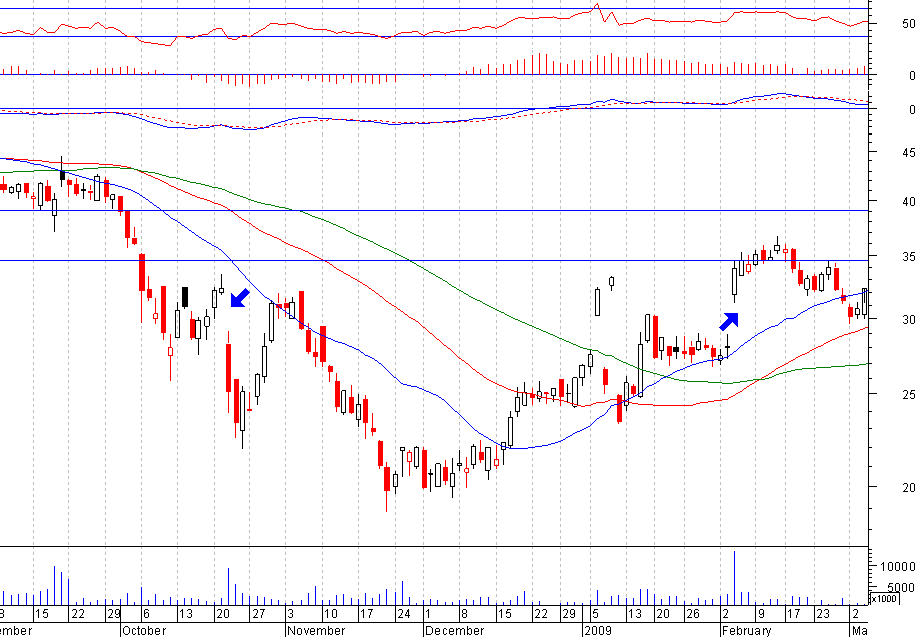Click the 10000 volume axis label

[x=897, y=567]
